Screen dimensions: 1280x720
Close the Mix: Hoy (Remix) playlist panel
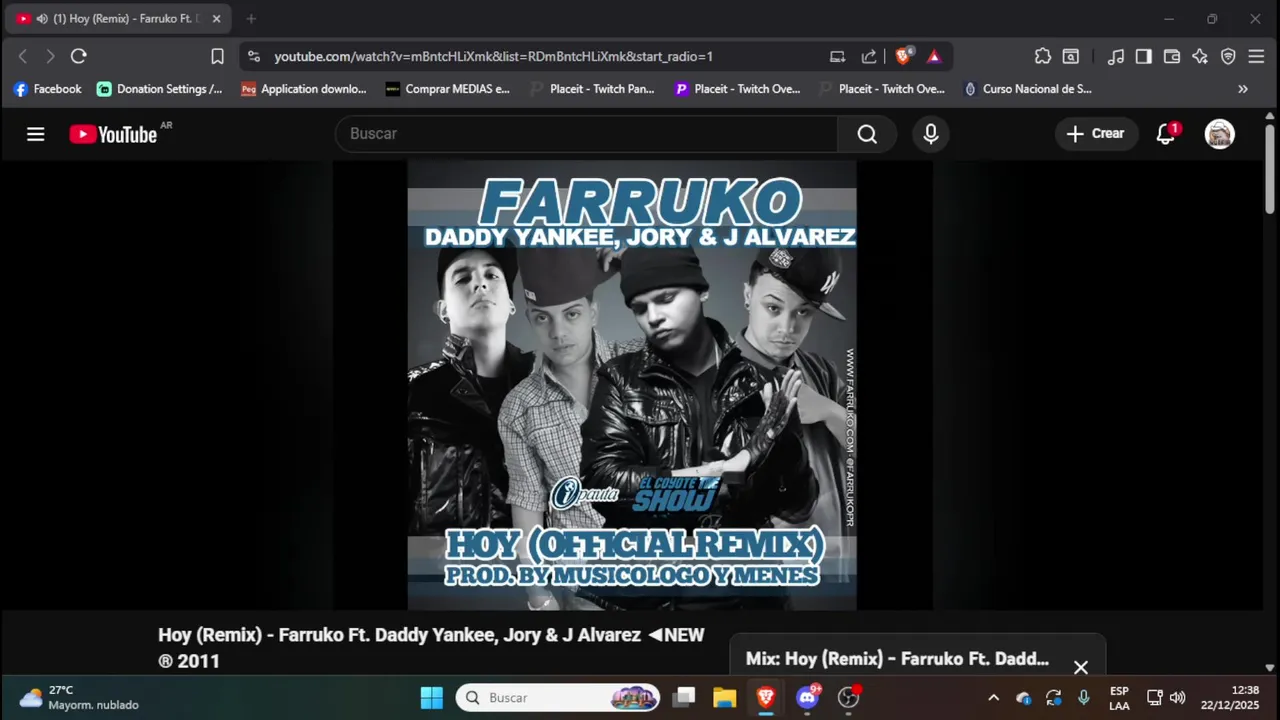coord(1081,667)
